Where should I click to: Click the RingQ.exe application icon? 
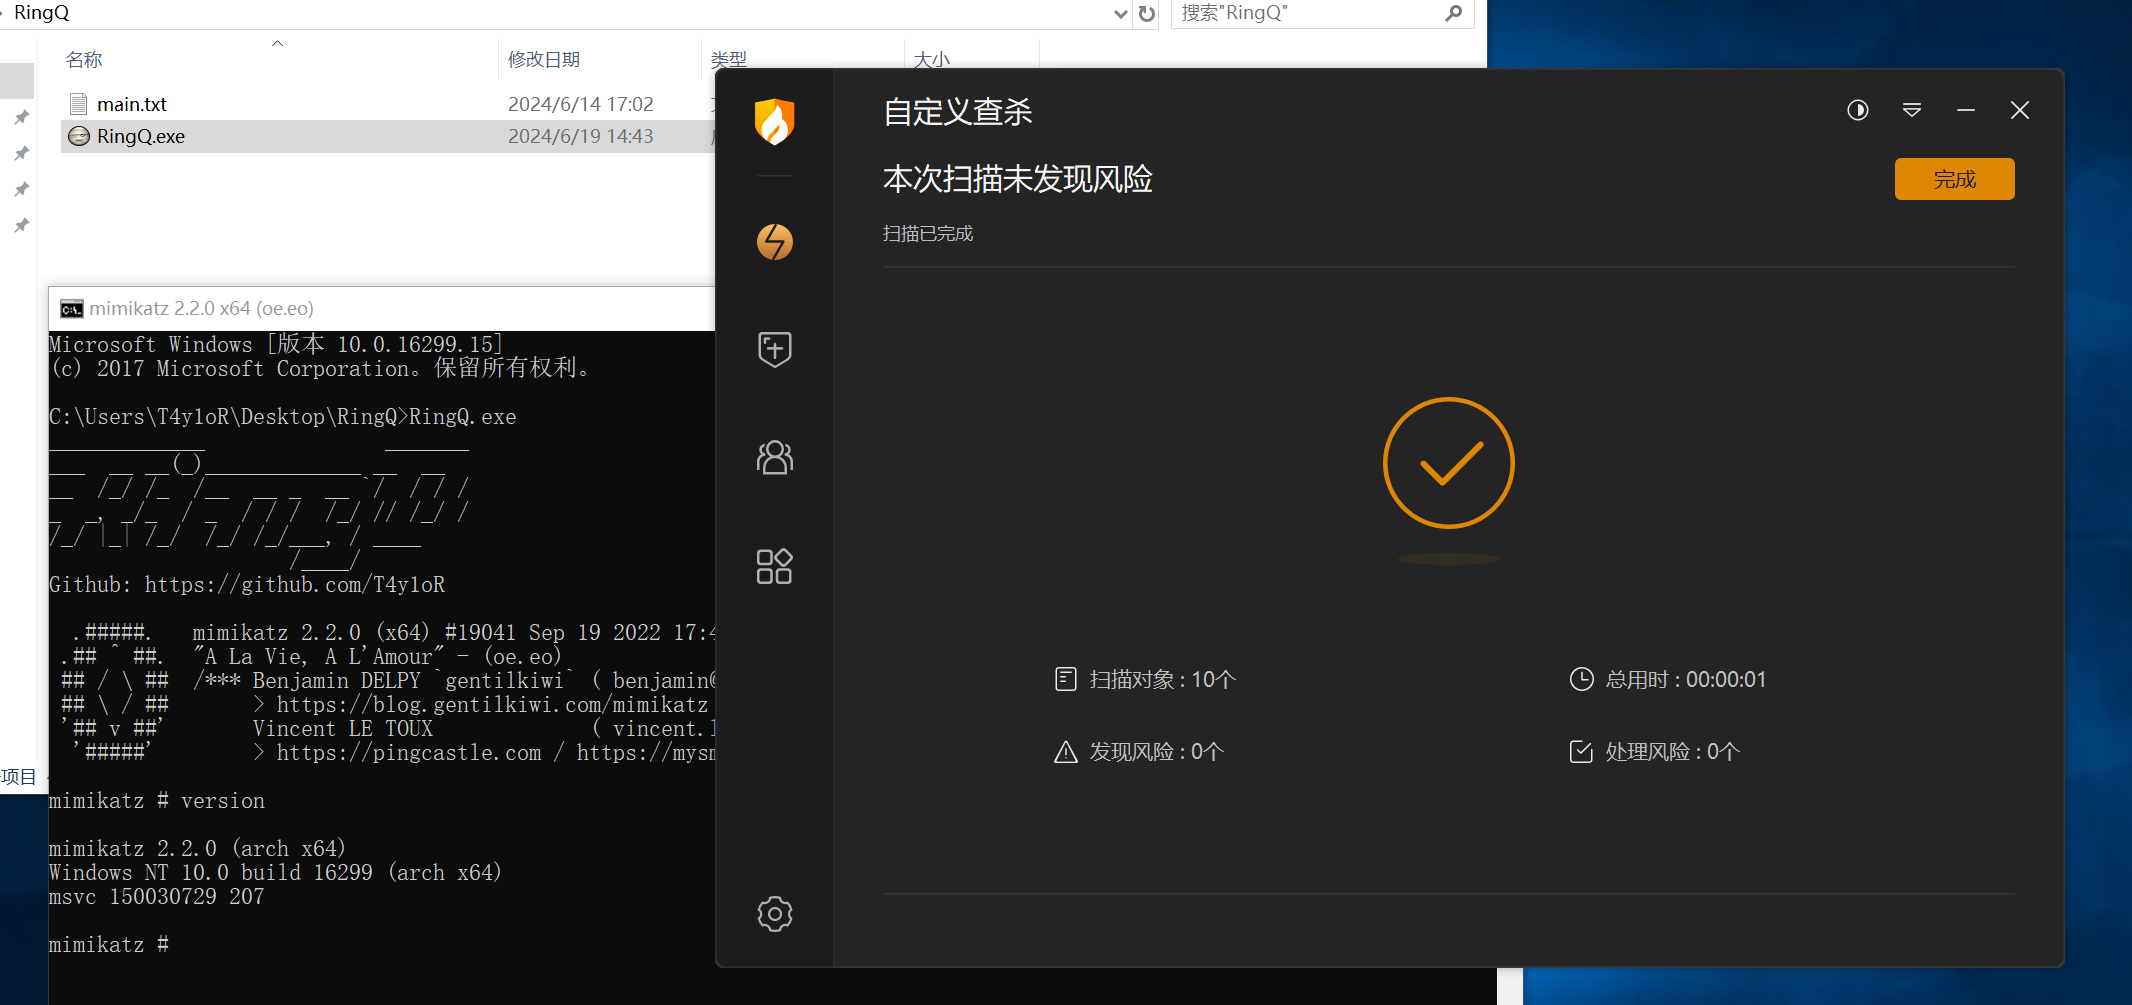click(x=79, y=136)
